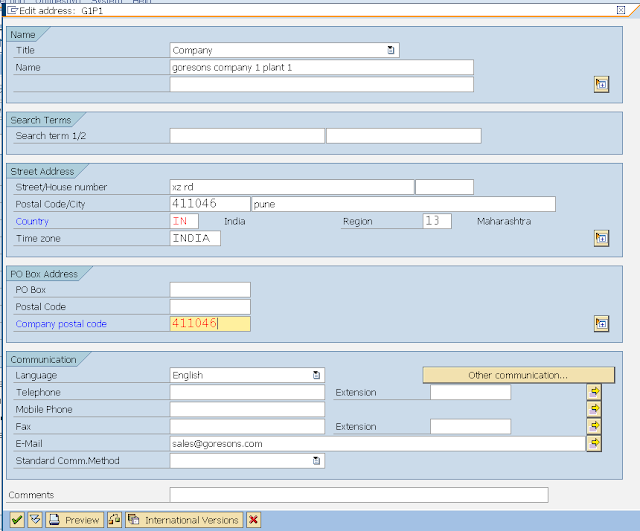Click the second empty Name line field
The height and width of the screenshot is (531, 640).
322,84
